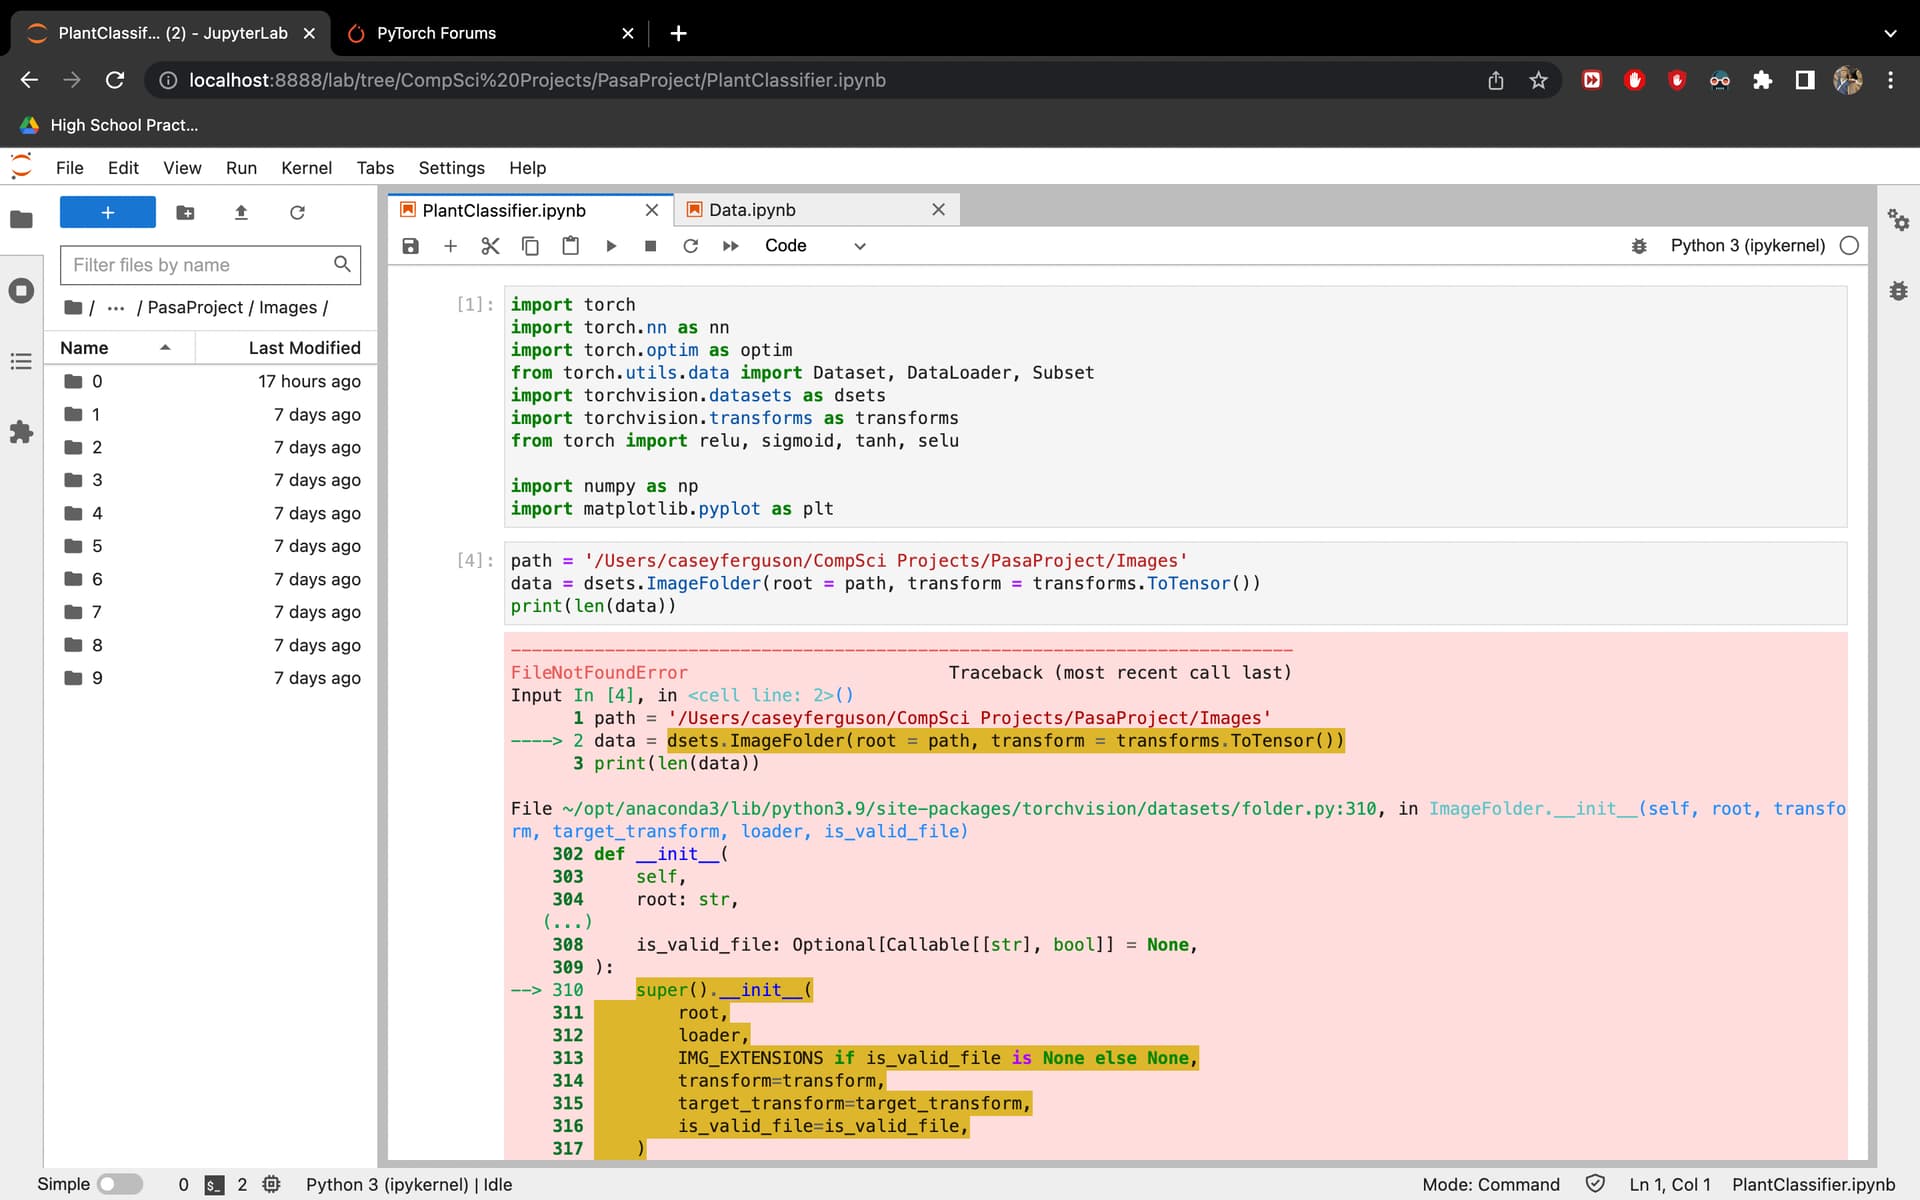Switch to the Data.ipynb tab
1920x1200 pixels.
click(752, 210)
